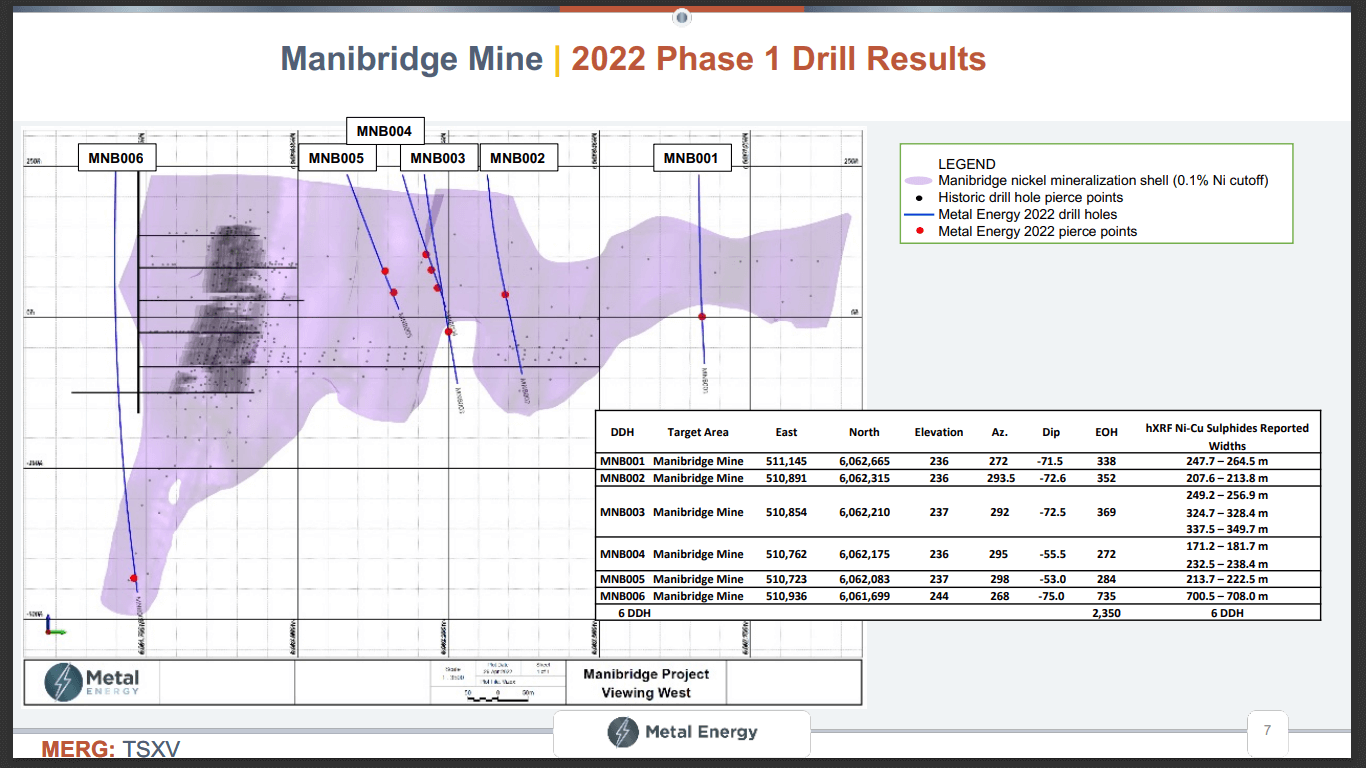Click the '2022 Phase 1 Drill Results' heading
Image resolution: width=1366 pixels, height=768 pixels.
point(779,59)
